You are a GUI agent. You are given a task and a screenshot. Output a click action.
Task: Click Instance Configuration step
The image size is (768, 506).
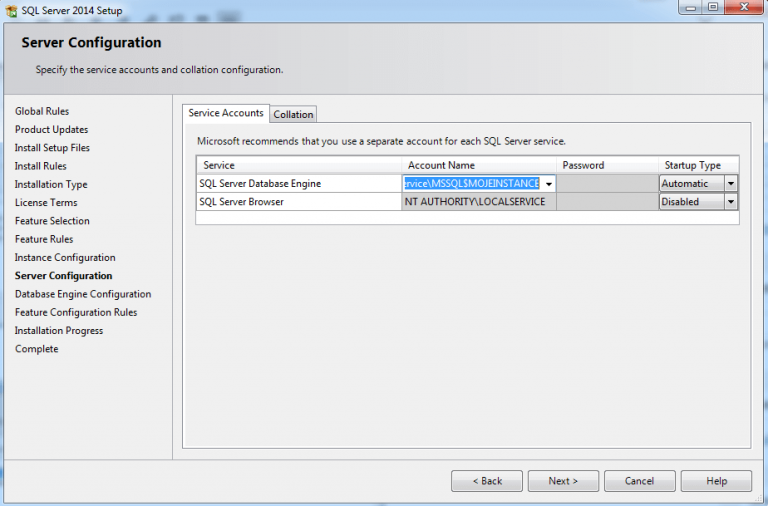coord(65,258)
